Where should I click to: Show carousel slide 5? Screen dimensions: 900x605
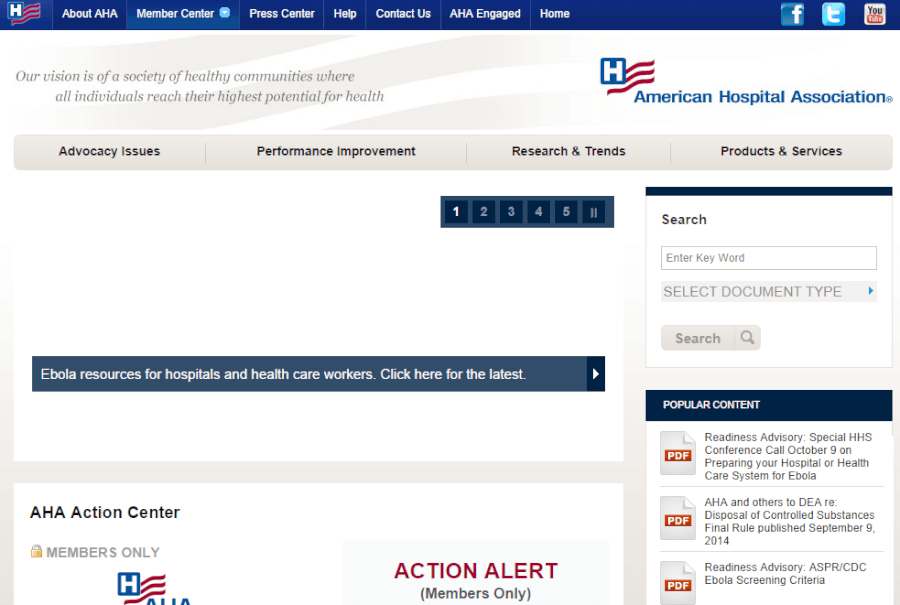tap(566, 212)
